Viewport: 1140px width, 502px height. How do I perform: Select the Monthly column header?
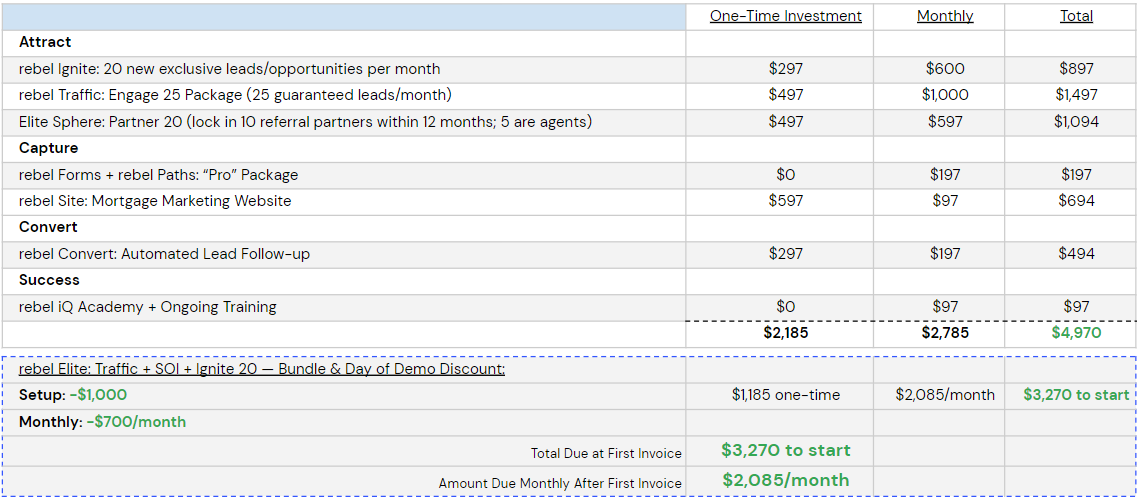coord(944,16)
